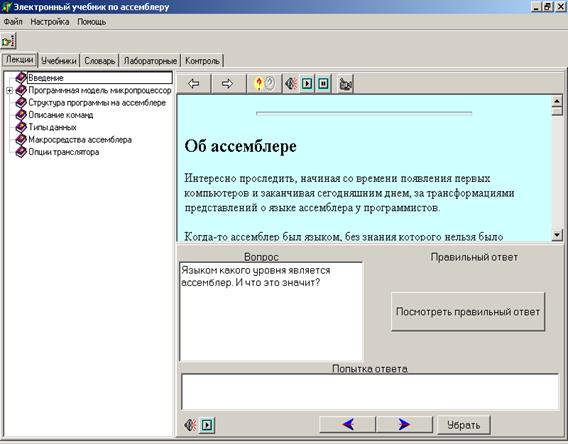Open the Настройка menu

(x=50, y=22)
